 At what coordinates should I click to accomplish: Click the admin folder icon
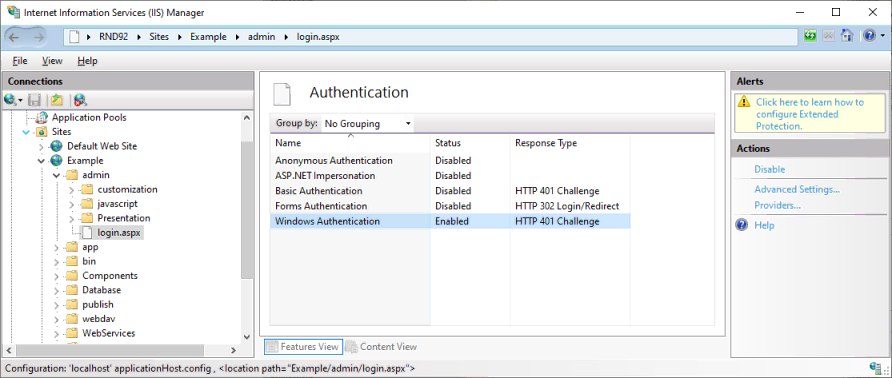[x=71, y=175]
